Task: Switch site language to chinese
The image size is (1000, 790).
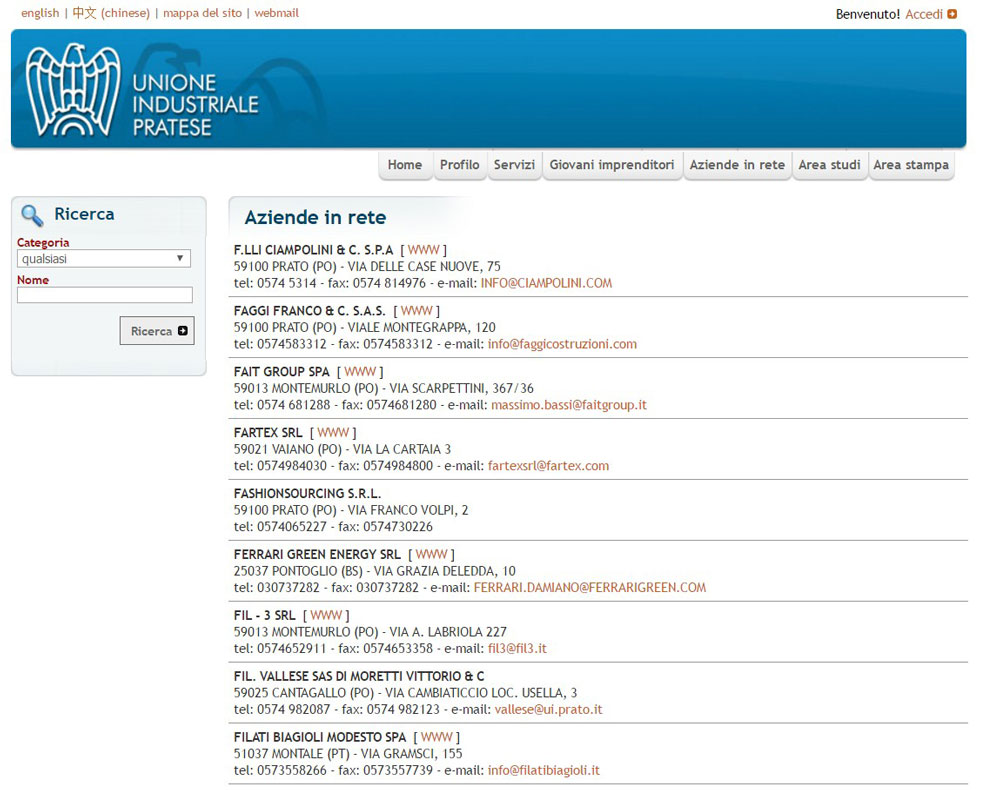Action: pos(111,13)
